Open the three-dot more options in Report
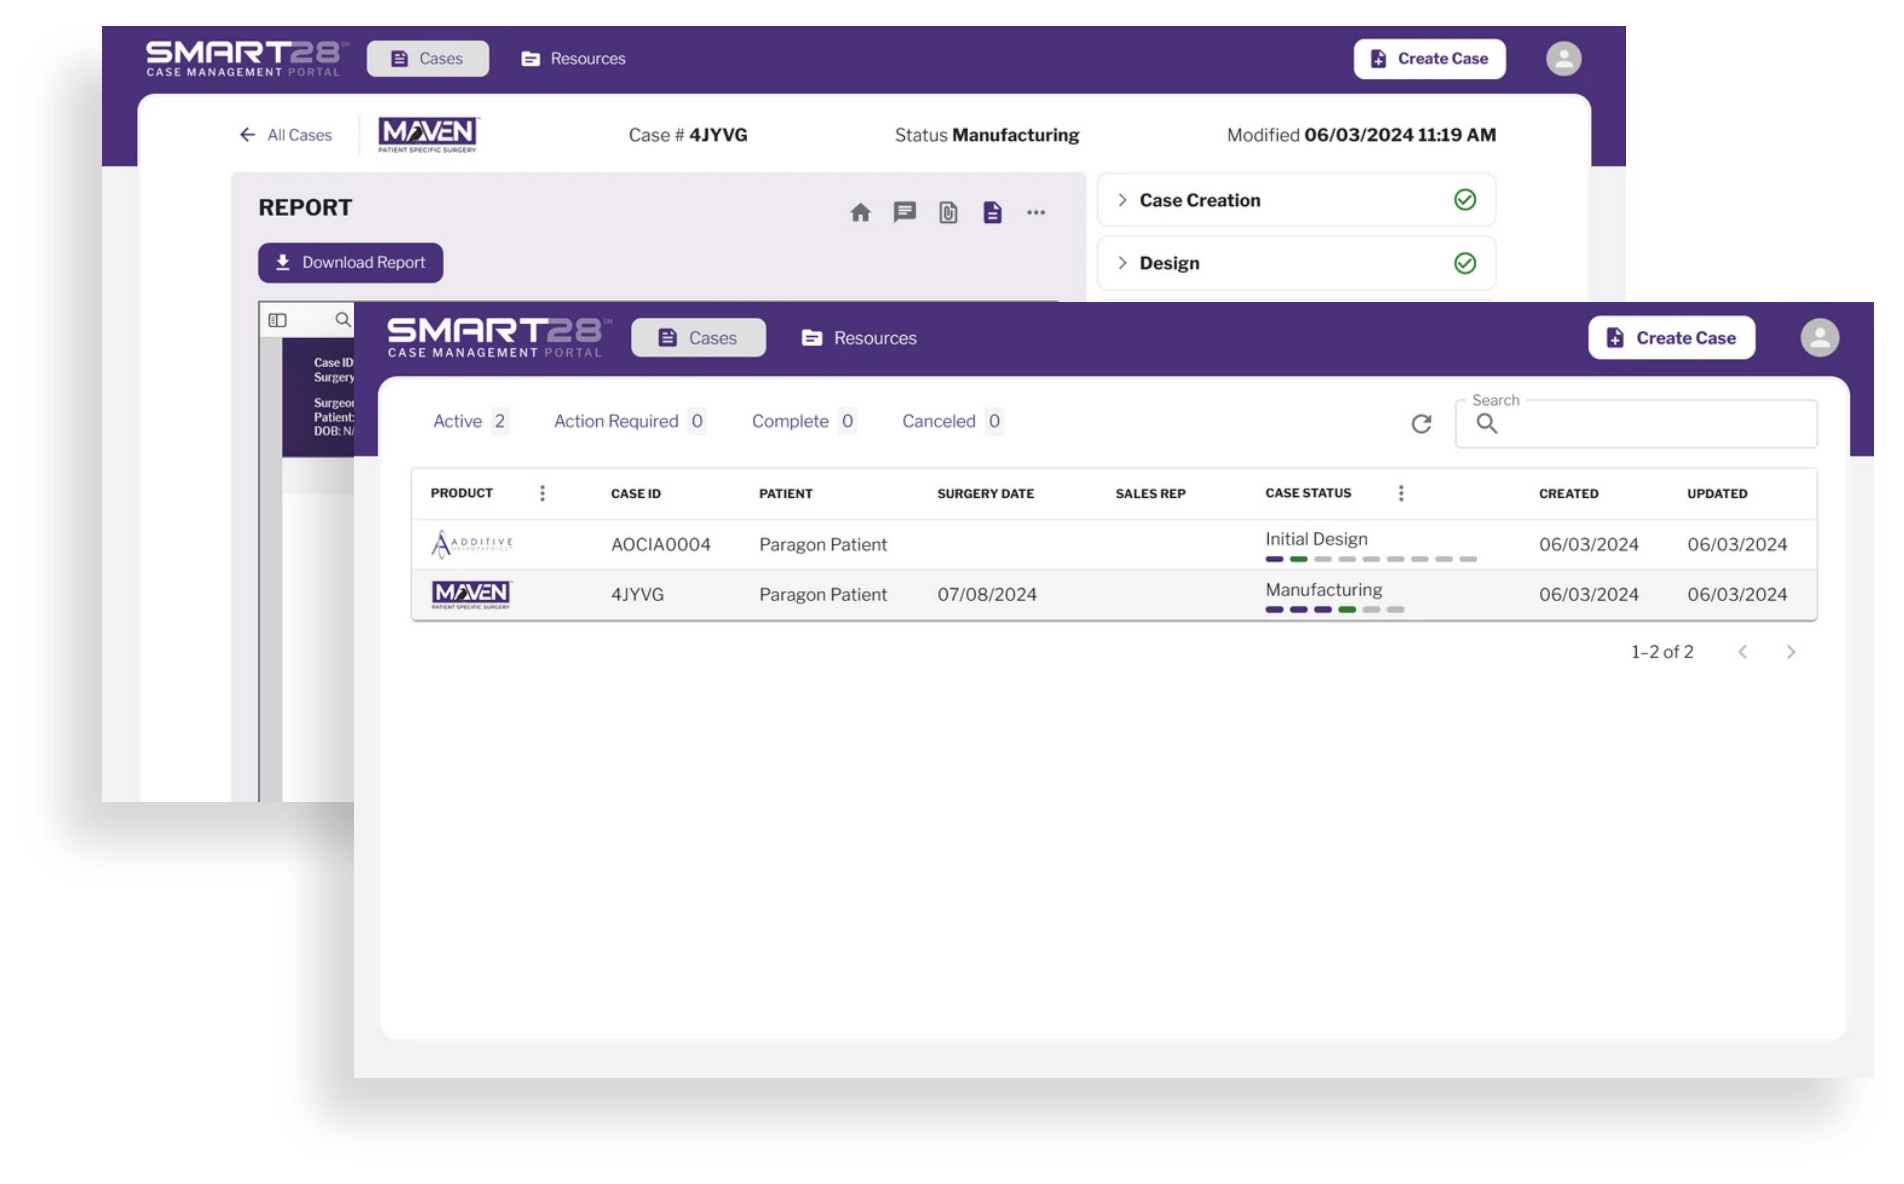1904x1184 pixels. tap(1036, 213)
